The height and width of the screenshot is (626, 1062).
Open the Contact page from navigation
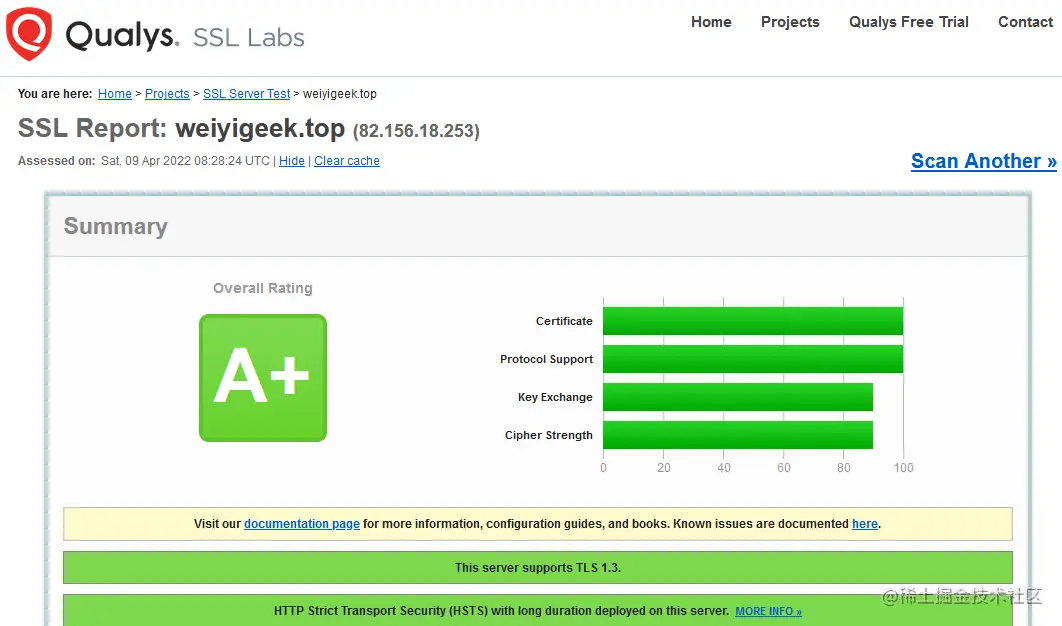click(x=1024, y=21)
